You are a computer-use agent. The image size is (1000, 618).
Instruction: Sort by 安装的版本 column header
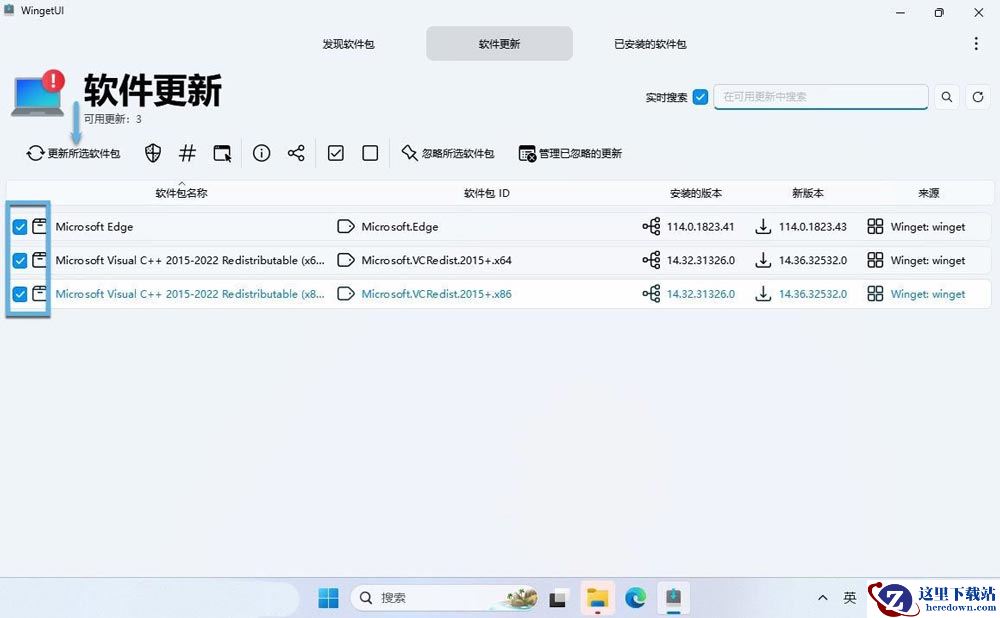696,193
